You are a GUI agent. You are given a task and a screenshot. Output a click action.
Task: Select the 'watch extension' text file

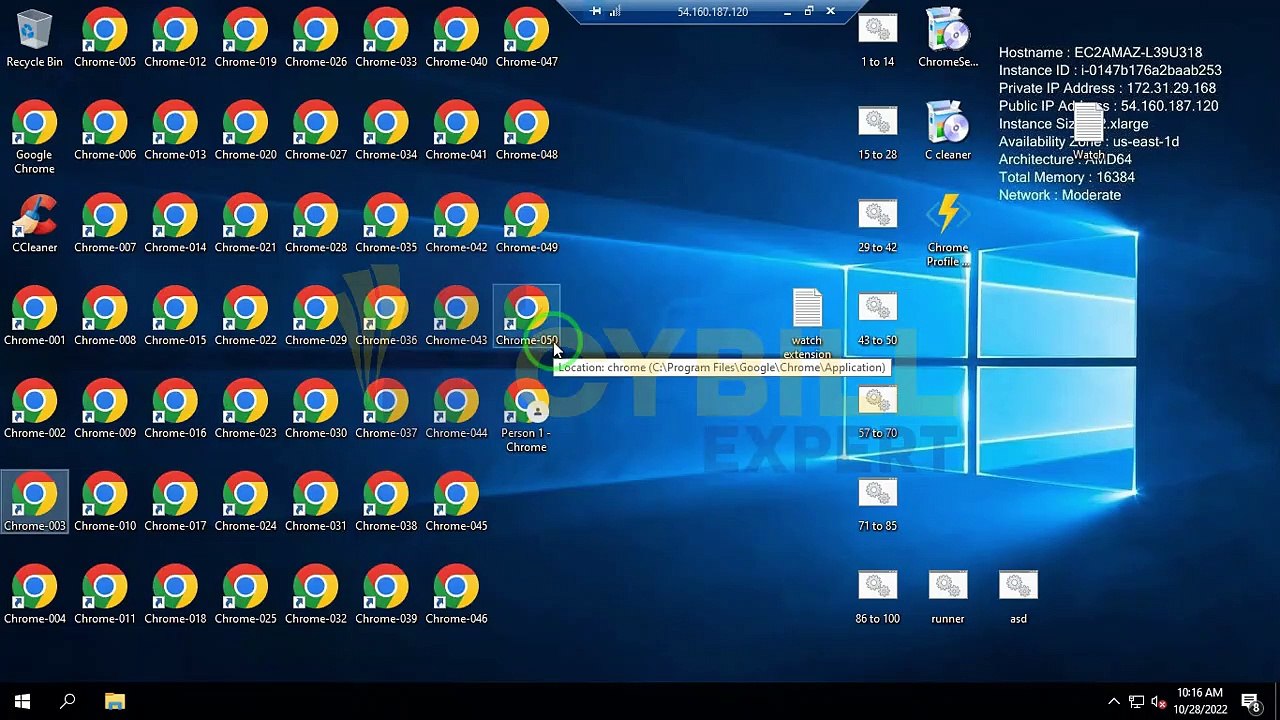tap(807, 324)
